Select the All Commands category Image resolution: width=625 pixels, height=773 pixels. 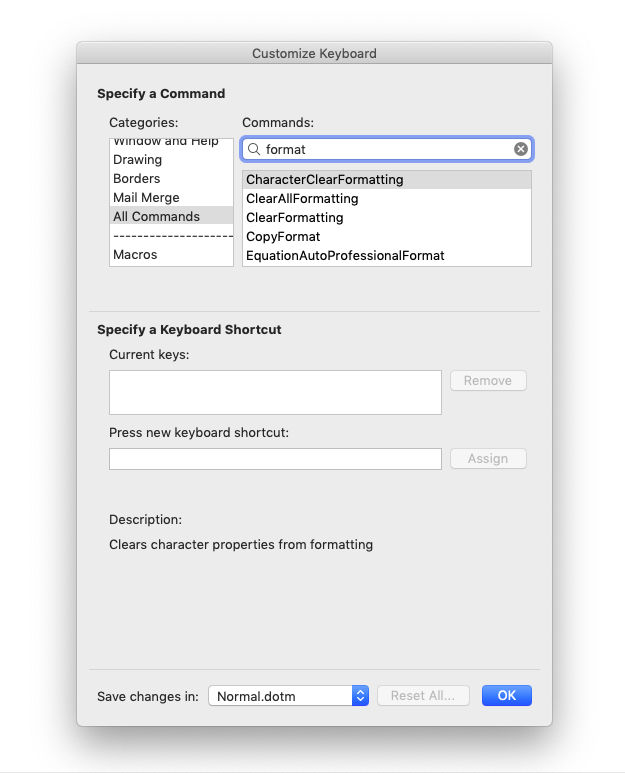coord(171,216)
